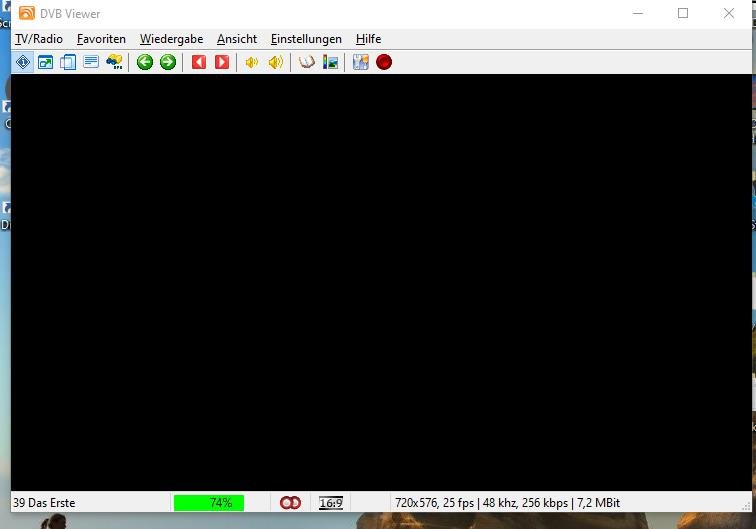
Task: Click the status bar resize grip
Action: point(746,506)
